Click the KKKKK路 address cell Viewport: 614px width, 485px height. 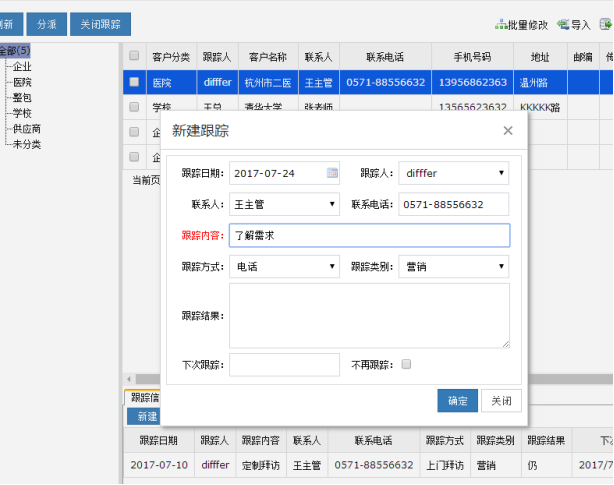tap(540, 107)
